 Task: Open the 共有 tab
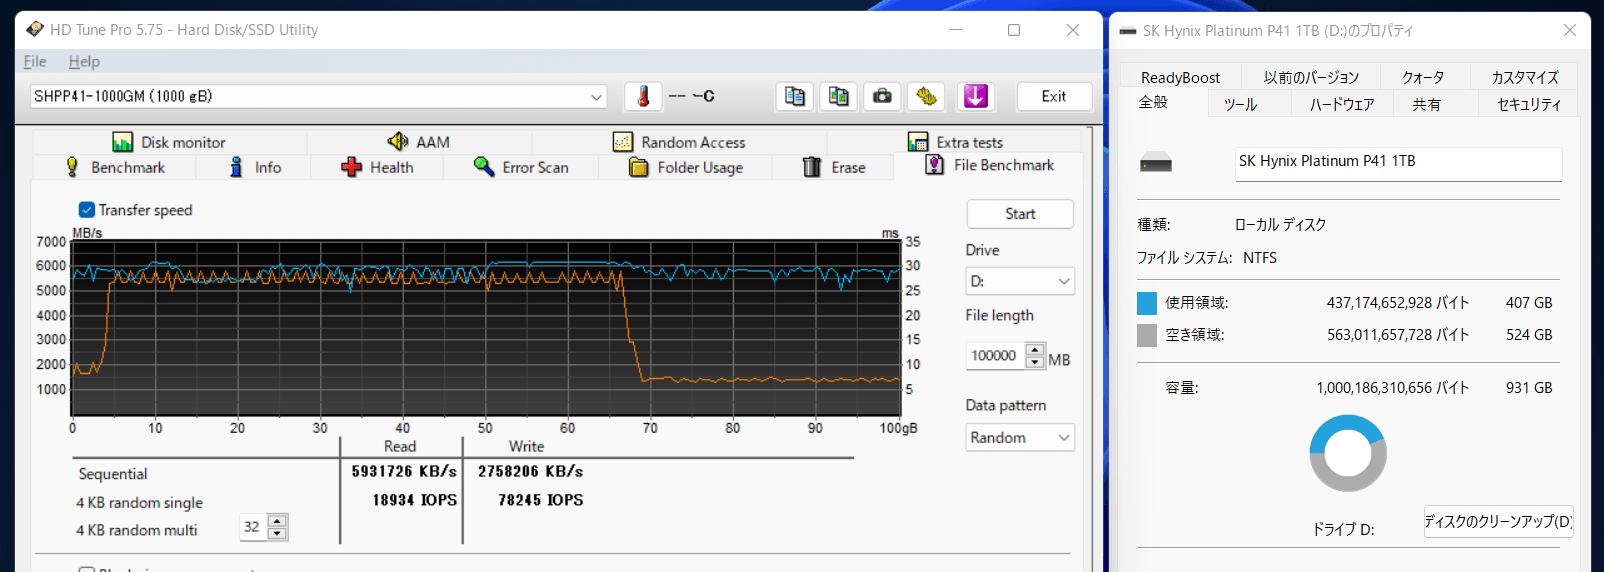pos(1427,104)
